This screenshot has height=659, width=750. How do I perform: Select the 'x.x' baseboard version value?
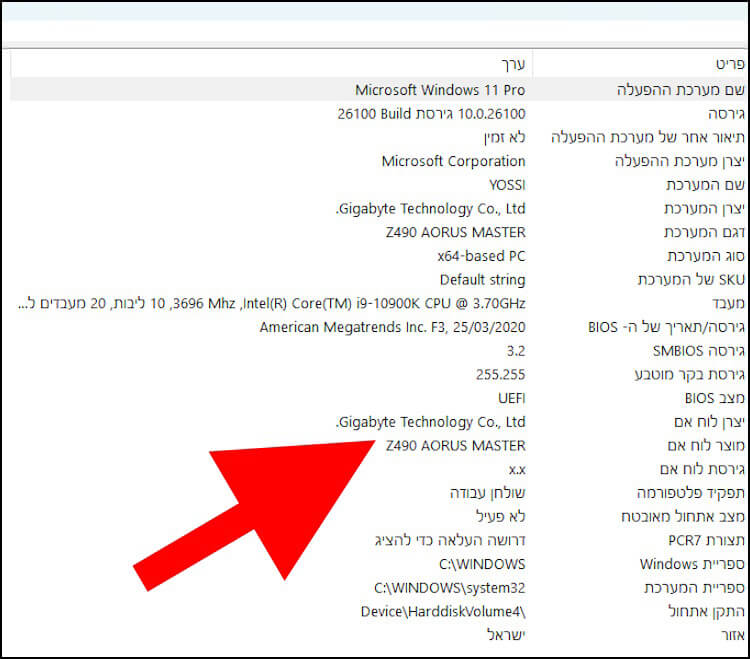point(517,471)
